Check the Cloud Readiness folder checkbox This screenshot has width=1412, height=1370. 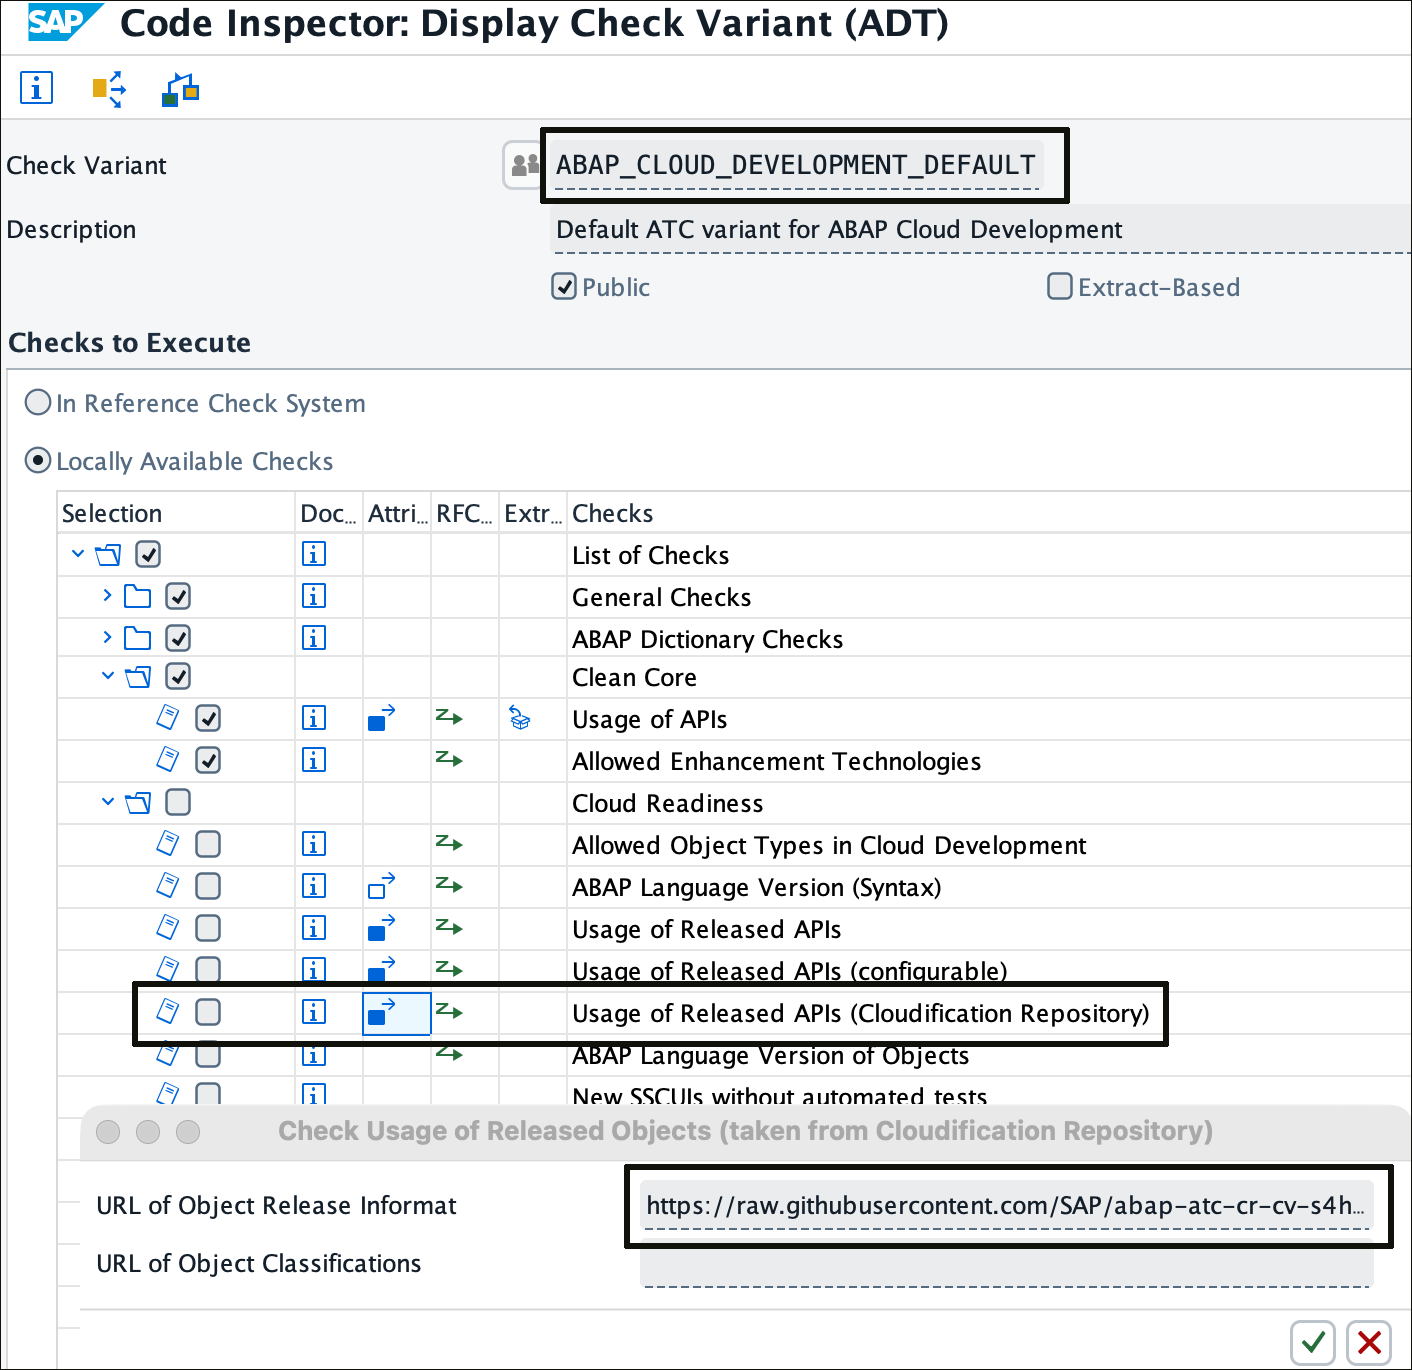click(x=178, y=802)
